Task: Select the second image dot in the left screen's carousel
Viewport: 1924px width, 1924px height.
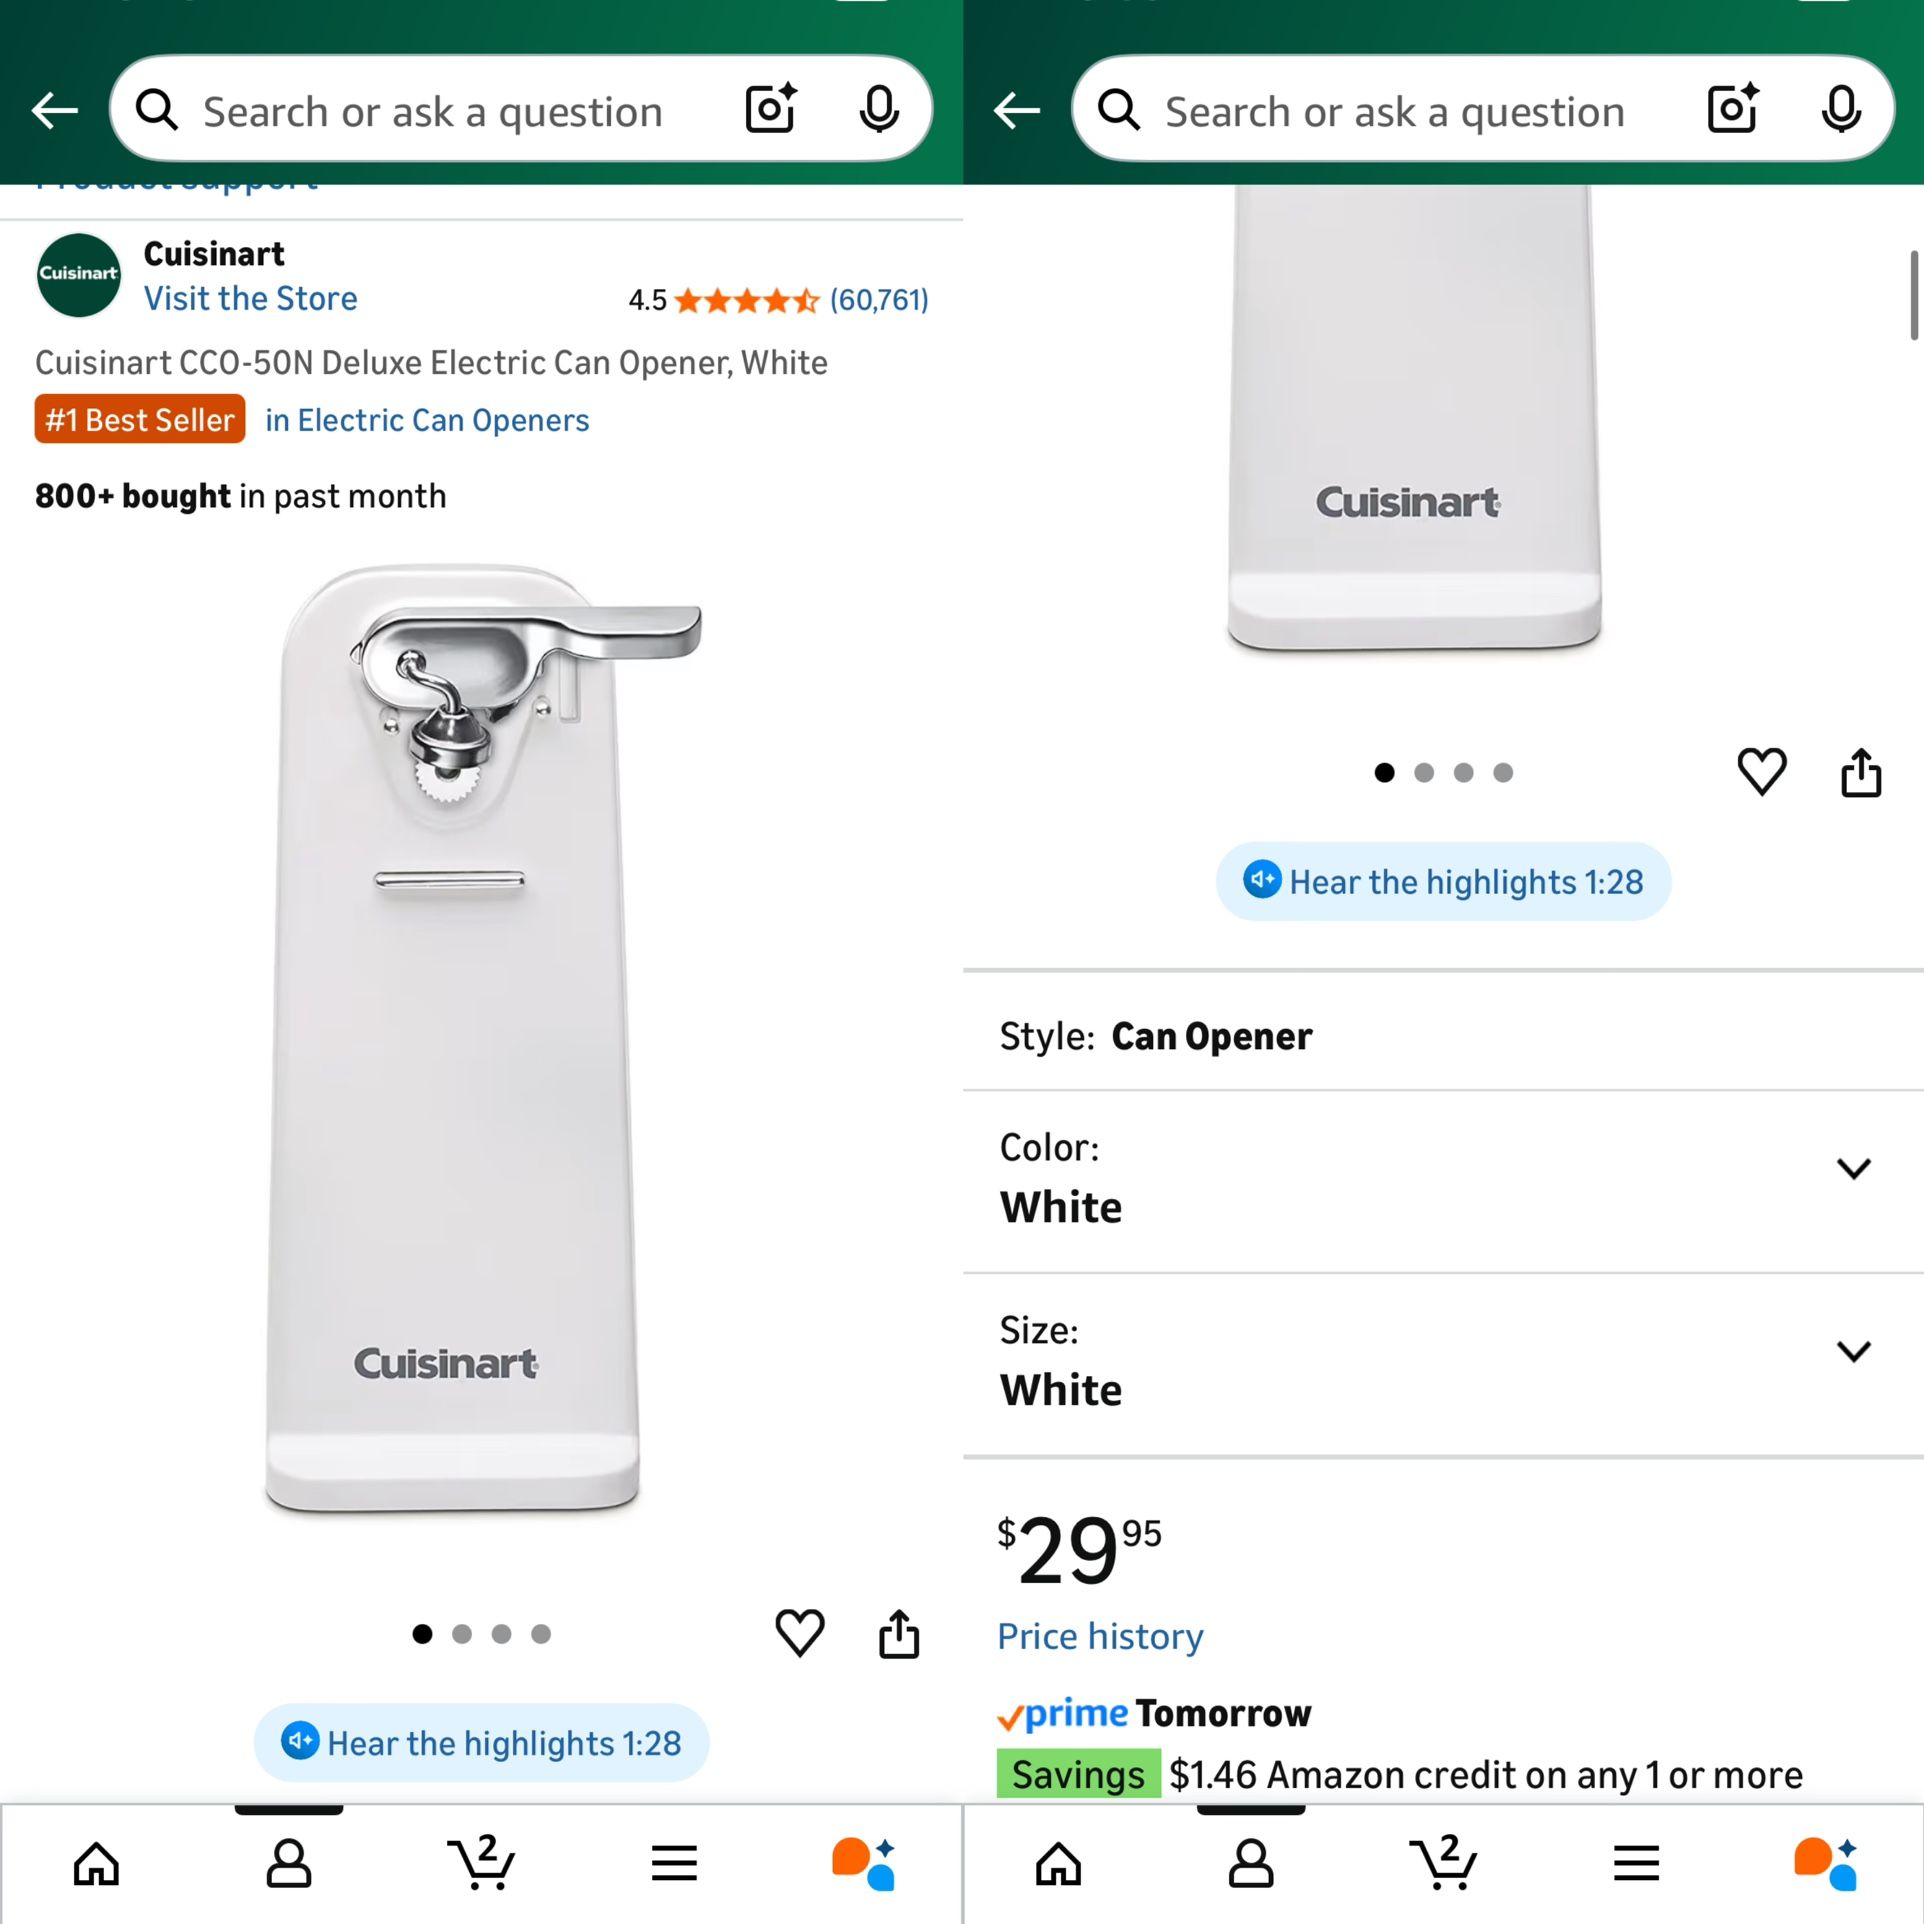Action: (462, 1634)
